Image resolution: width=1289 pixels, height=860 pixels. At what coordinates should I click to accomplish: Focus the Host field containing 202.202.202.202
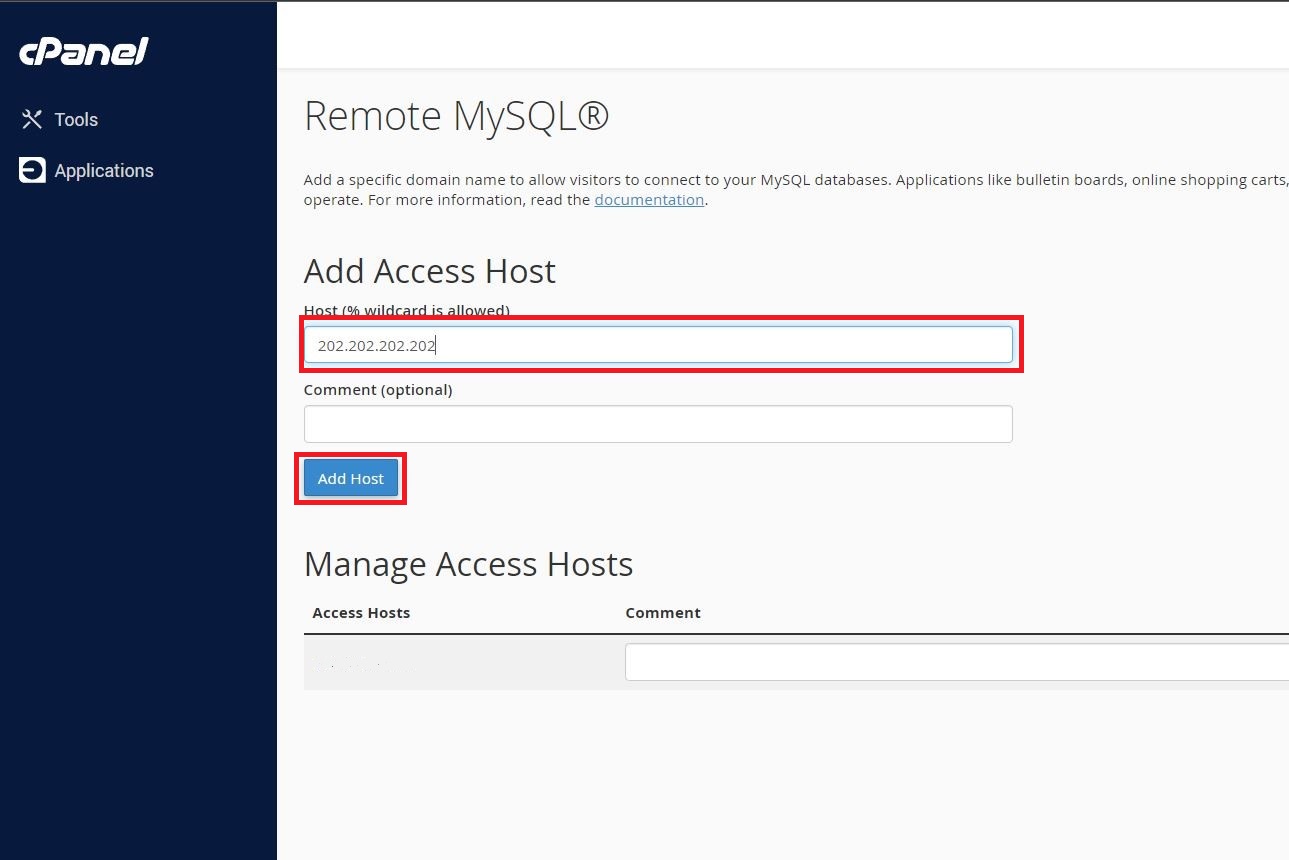[658, 345]
